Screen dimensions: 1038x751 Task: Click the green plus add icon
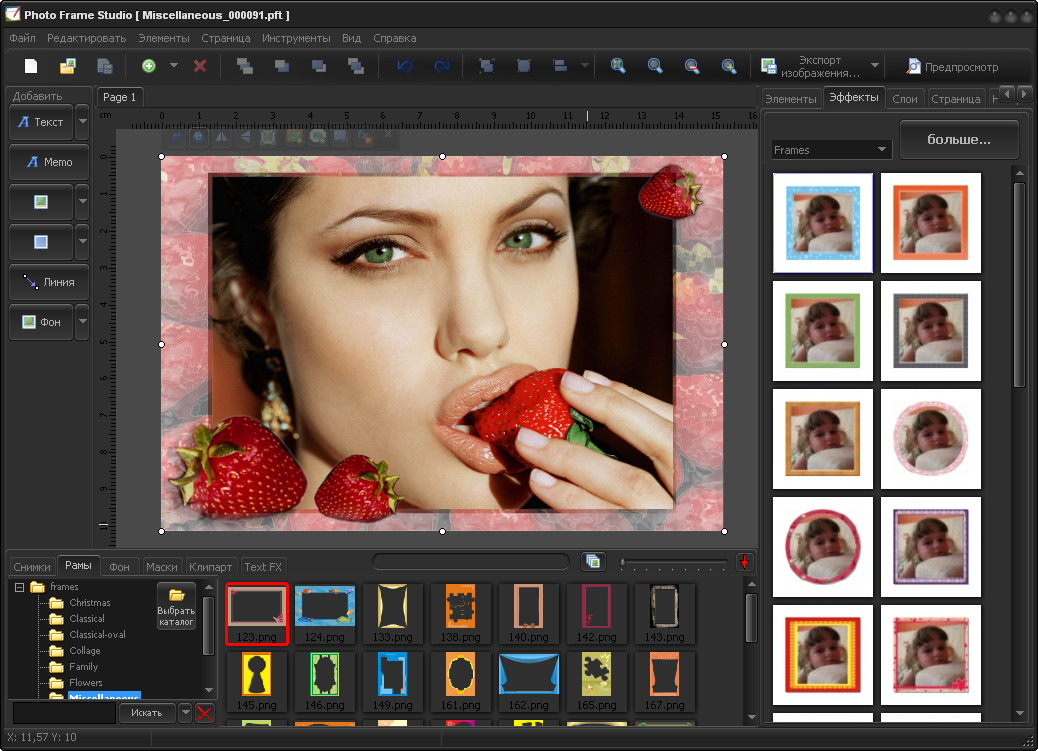(x=149, y=66)
